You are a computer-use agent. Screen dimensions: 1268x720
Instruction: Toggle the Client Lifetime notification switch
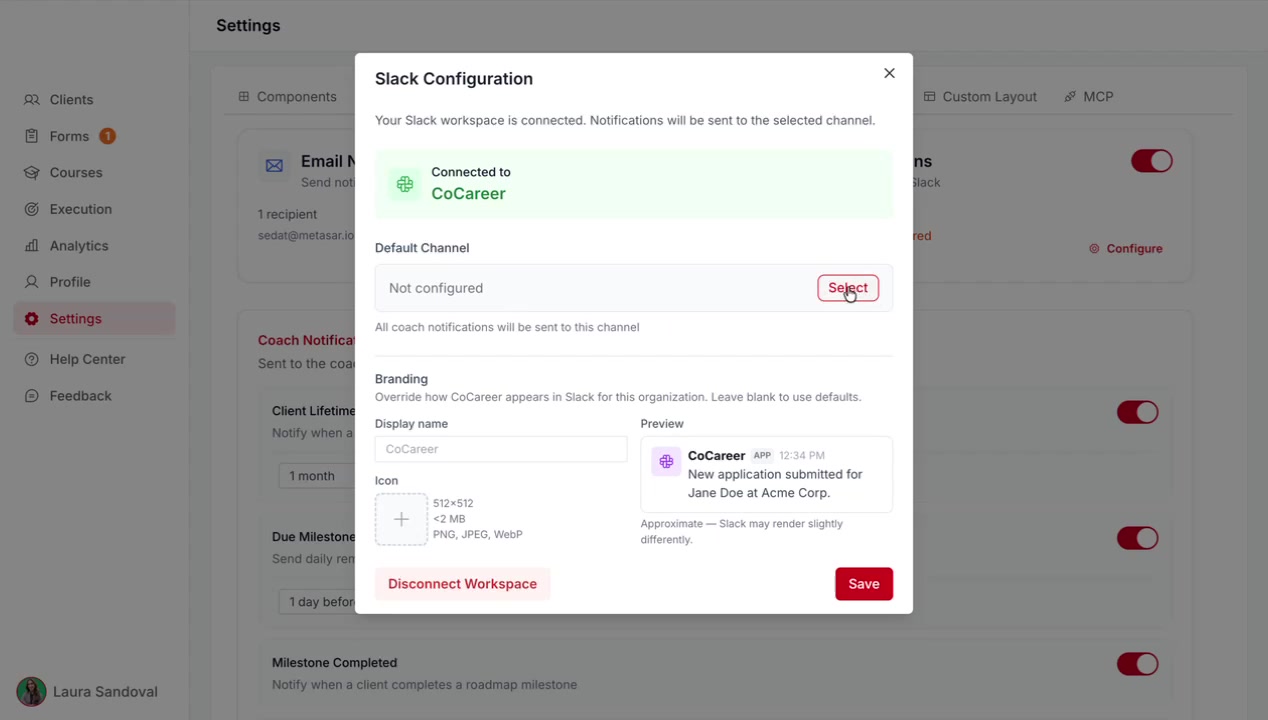(1137, 412)
